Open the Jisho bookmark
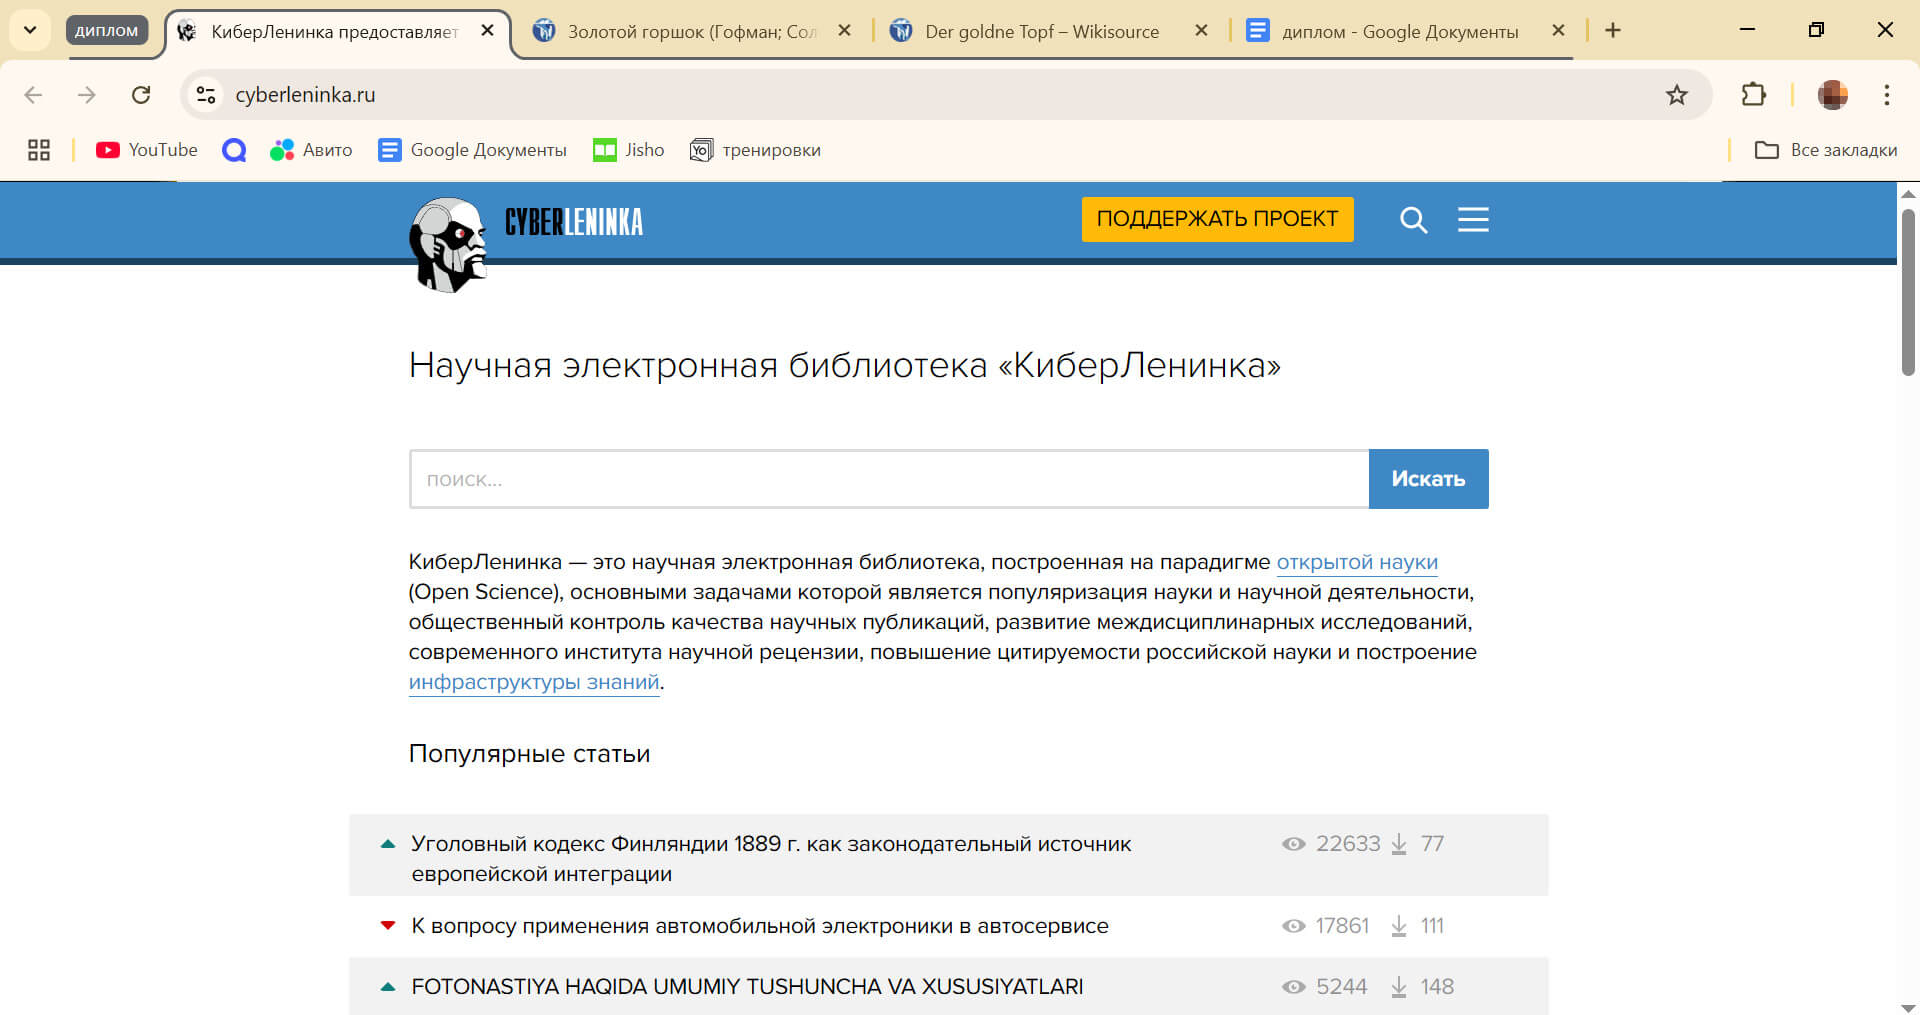 coord(628,150)
